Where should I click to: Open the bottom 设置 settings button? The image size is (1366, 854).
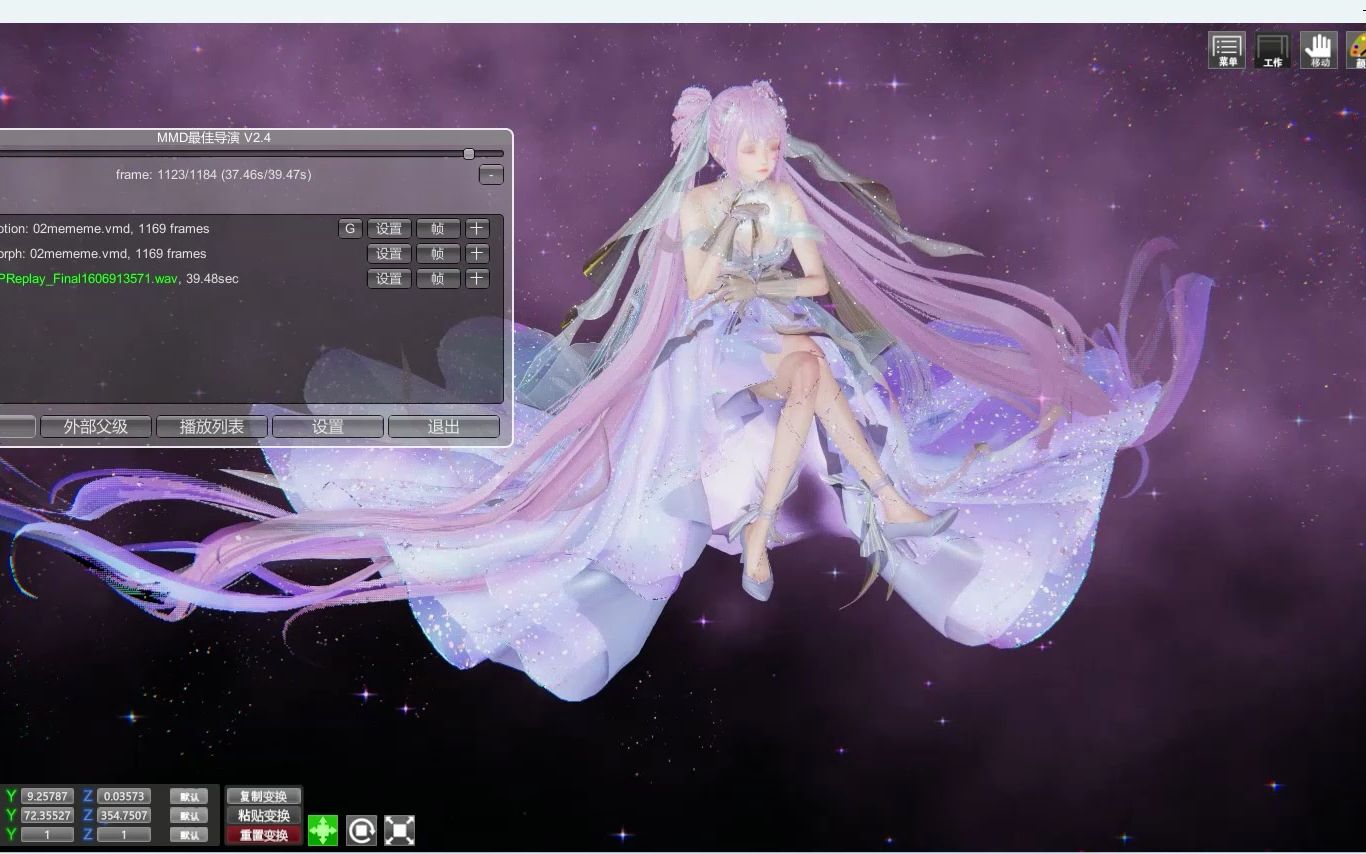pyautogui.click(x=328, y=427)
